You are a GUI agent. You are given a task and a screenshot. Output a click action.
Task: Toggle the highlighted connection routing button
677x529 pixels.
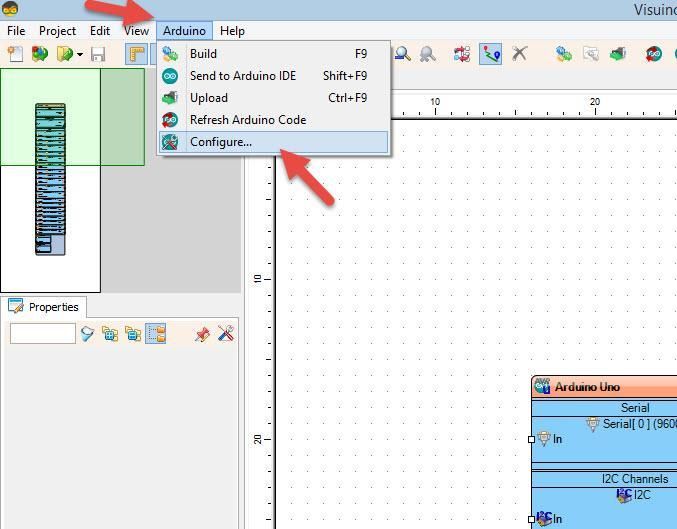[x=490, y=54]
